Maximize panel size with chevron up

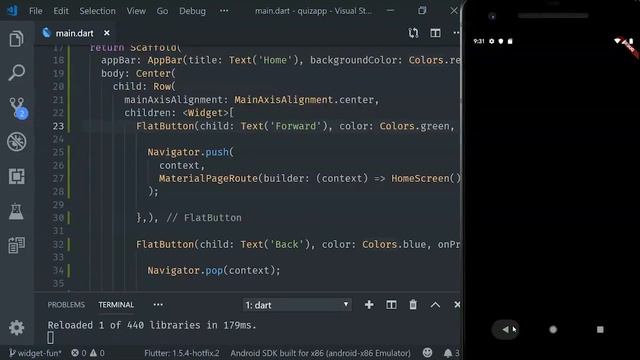point(435,305)
